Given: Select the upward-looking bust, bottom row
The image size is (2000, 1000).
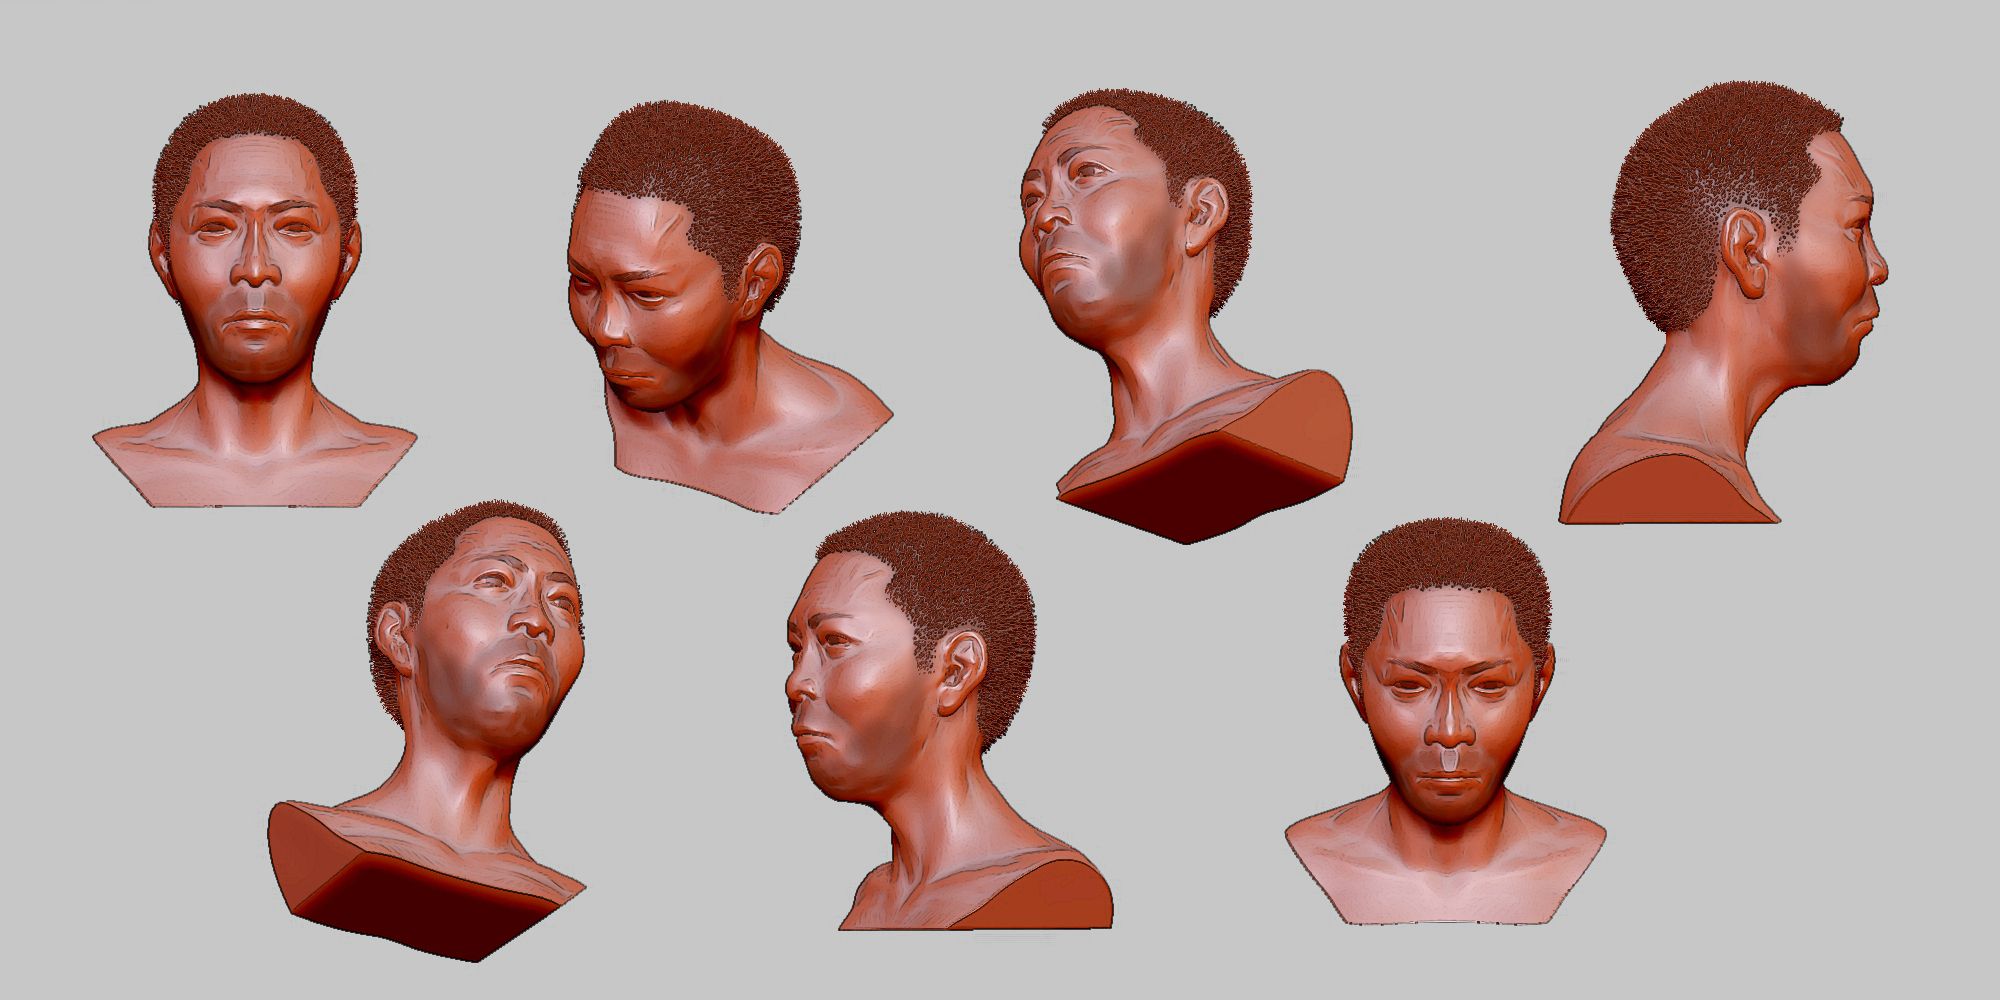Looking at the screenshot, I should tap(427, 731).
